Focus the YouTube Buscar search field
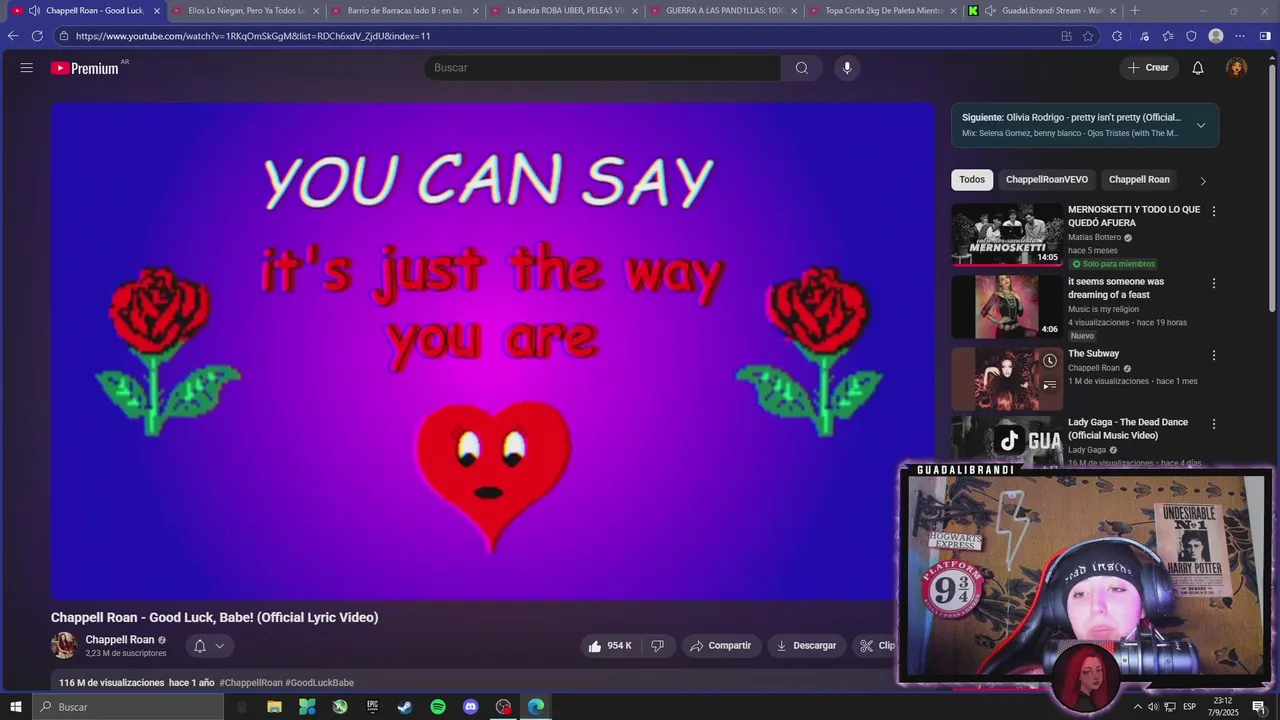Viewport: 1280px width, 720px height. pos(602,68)
